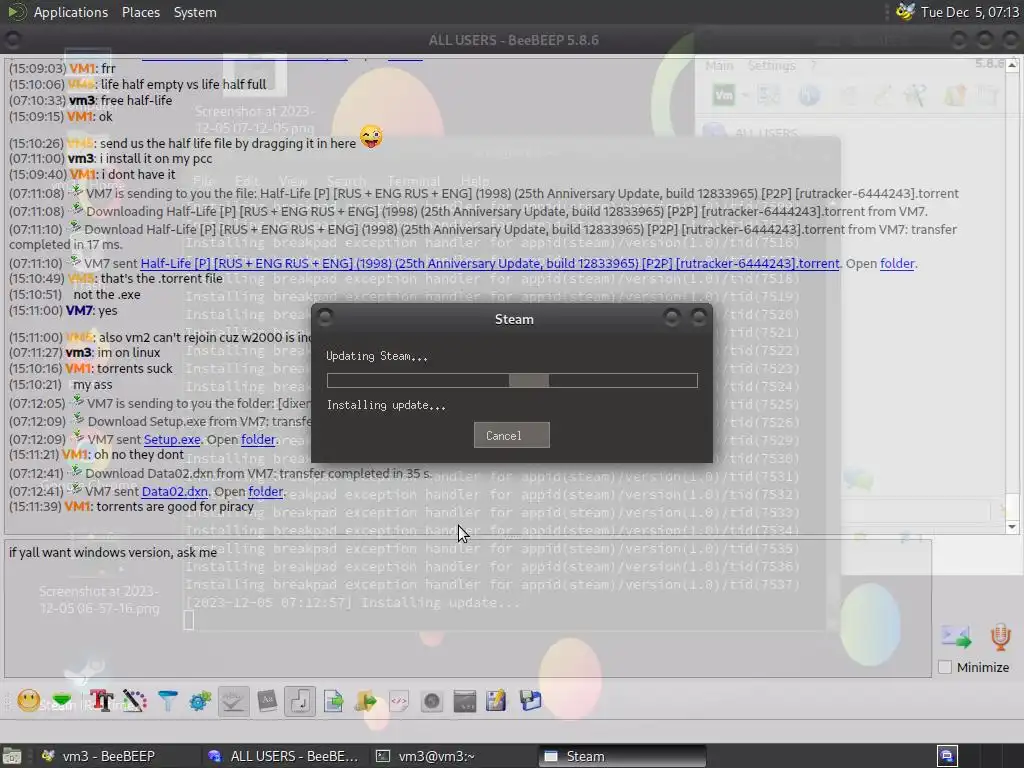Click the "Installing update..." status in Steam dialog
The image size is (1024, 768).
coord(386,405)
